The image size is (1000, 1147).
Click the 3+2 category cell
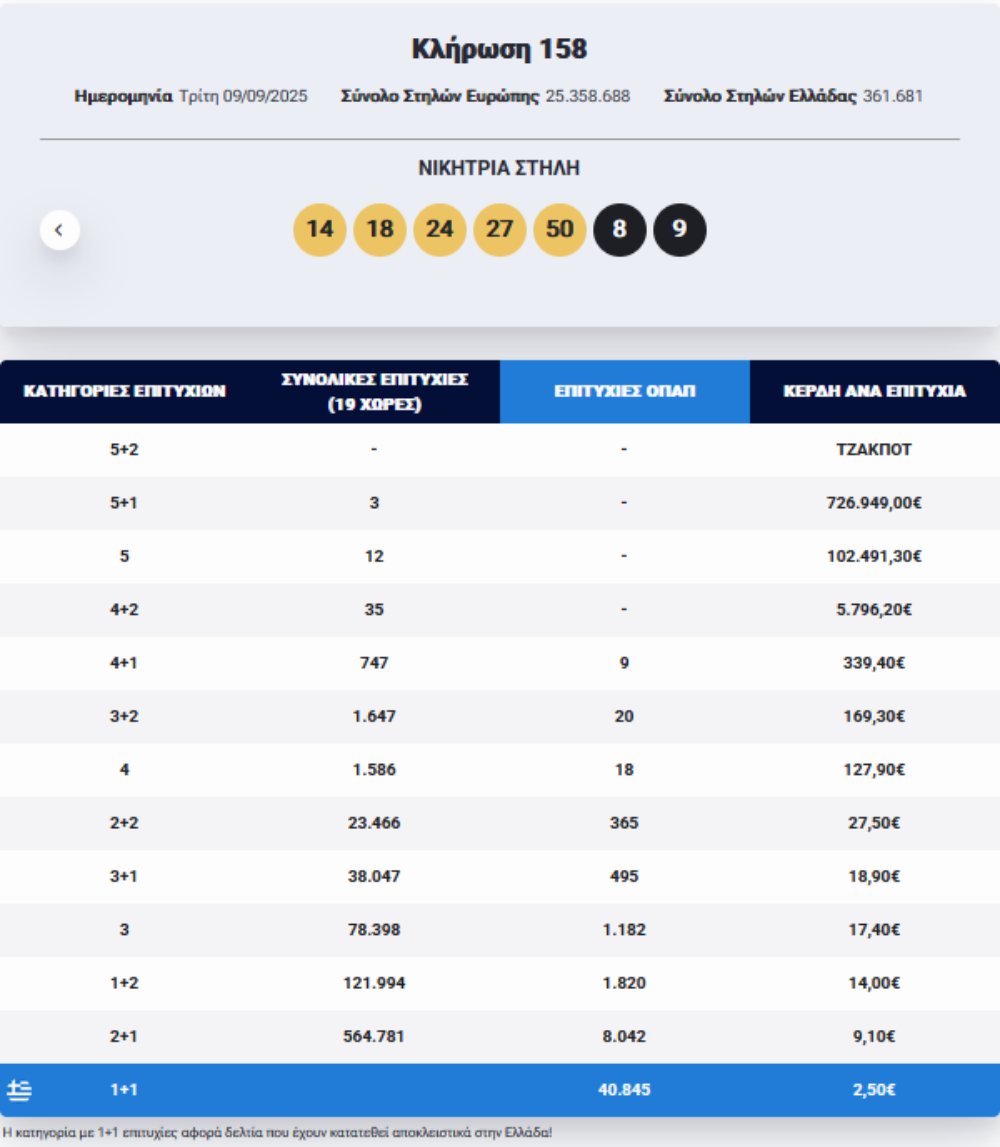point(124,717)
